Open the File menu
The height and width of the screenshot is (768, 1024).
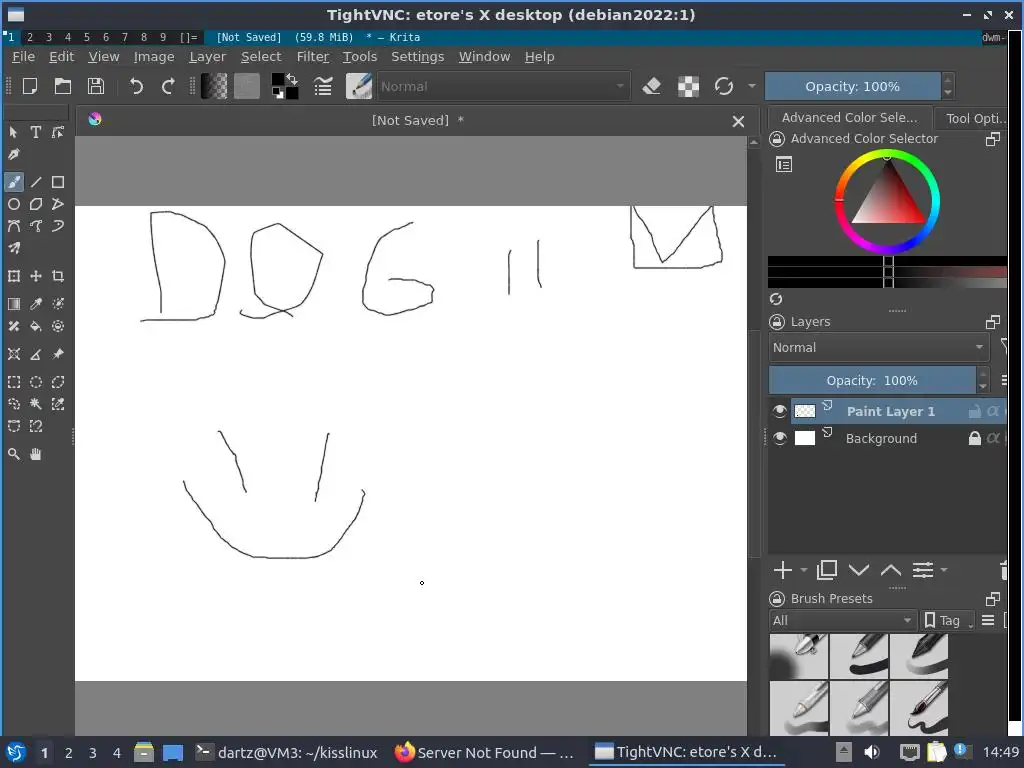click(24, 57)
